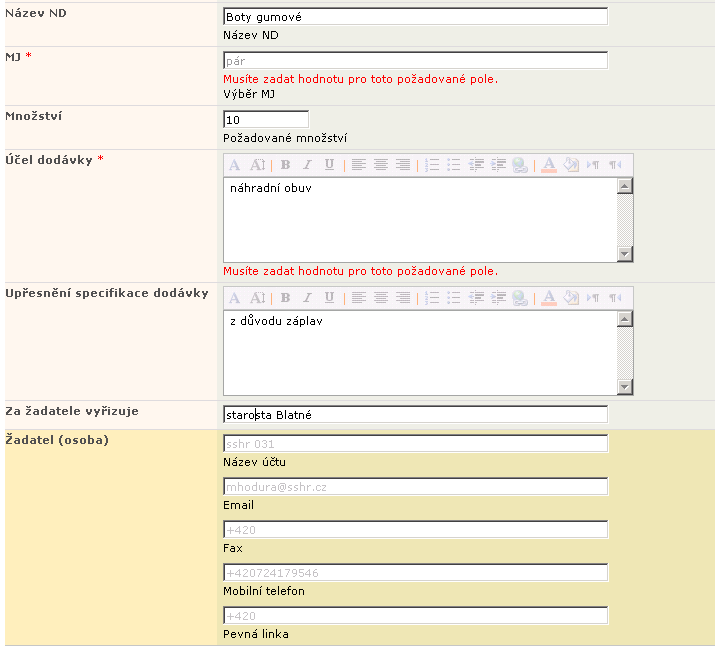The height and width of the screenshot is (649, 717).
Task: Center text in Upřesnění specifikace editor
Action: tap(381, 298)
